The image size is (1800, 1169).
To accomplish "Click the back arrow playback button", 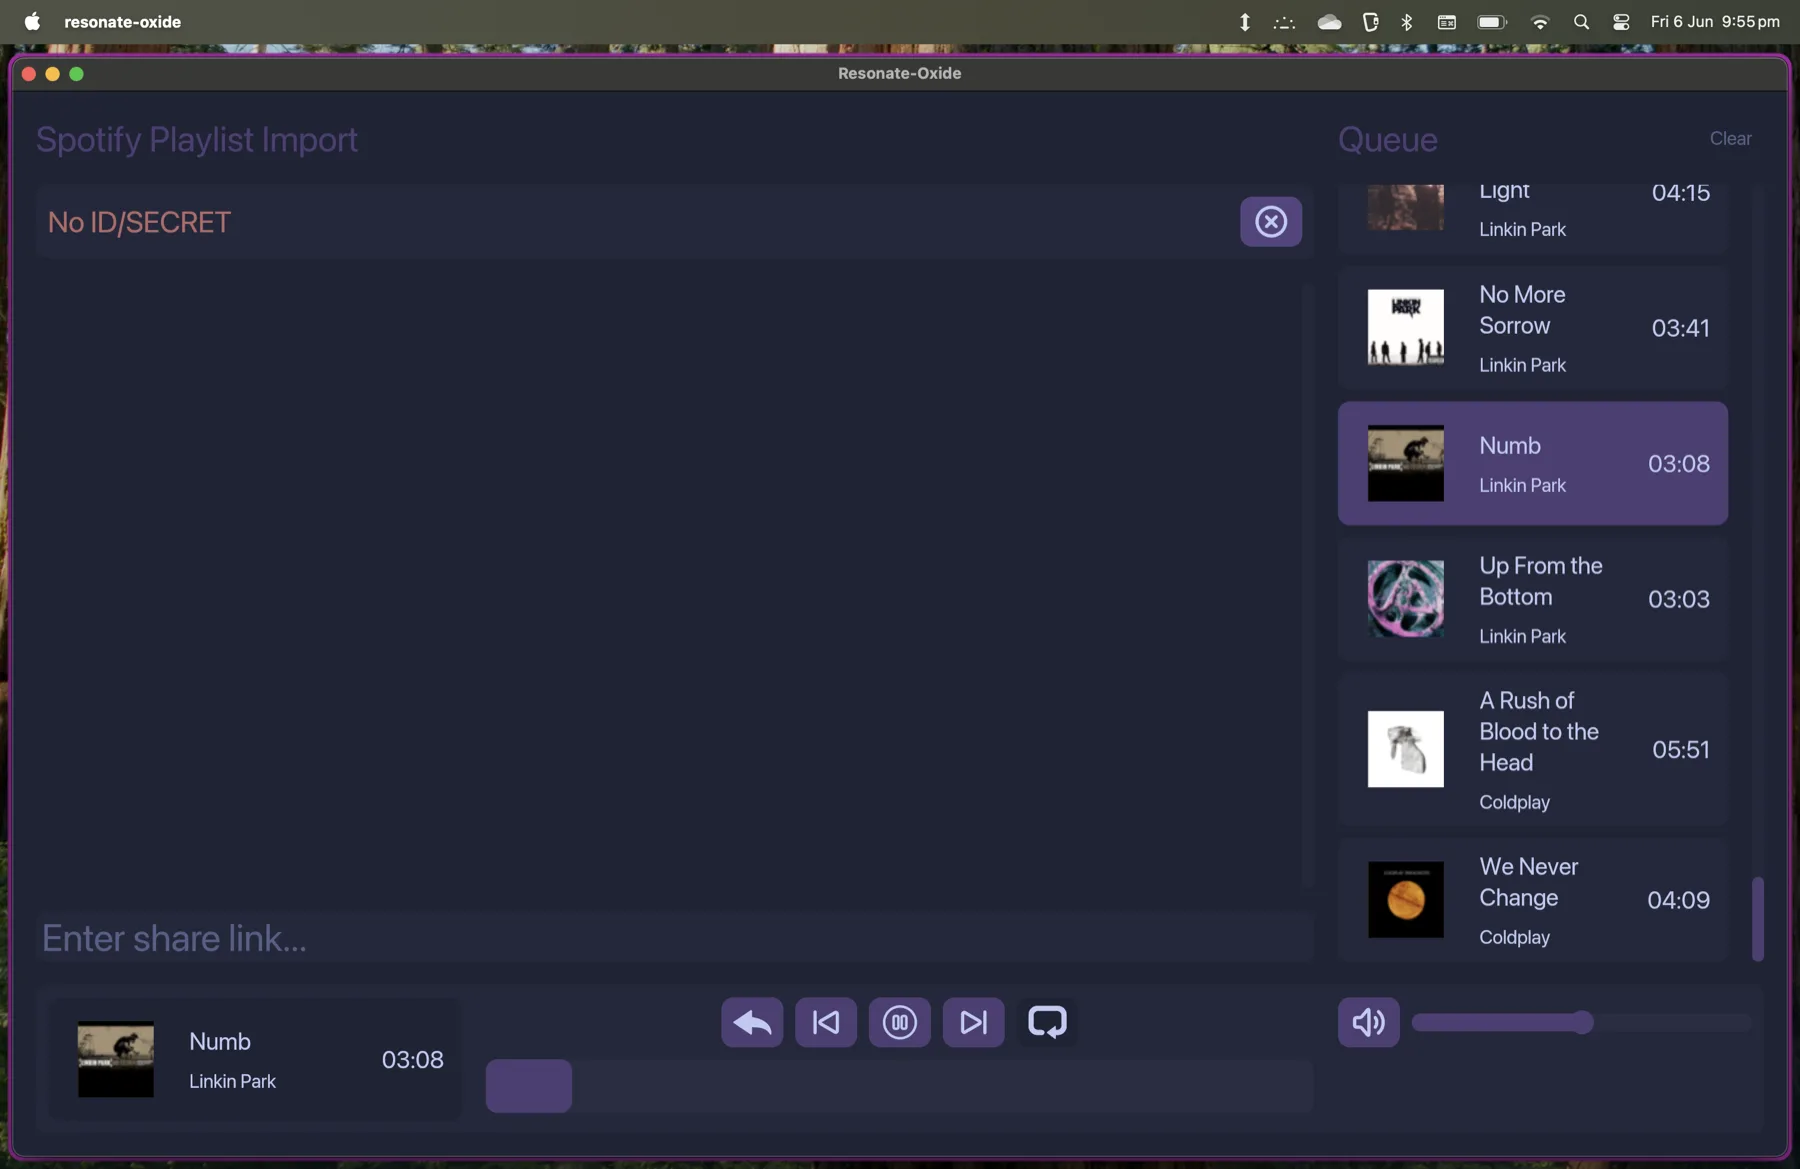I will pyautogui.click(x=752, y=1022).
